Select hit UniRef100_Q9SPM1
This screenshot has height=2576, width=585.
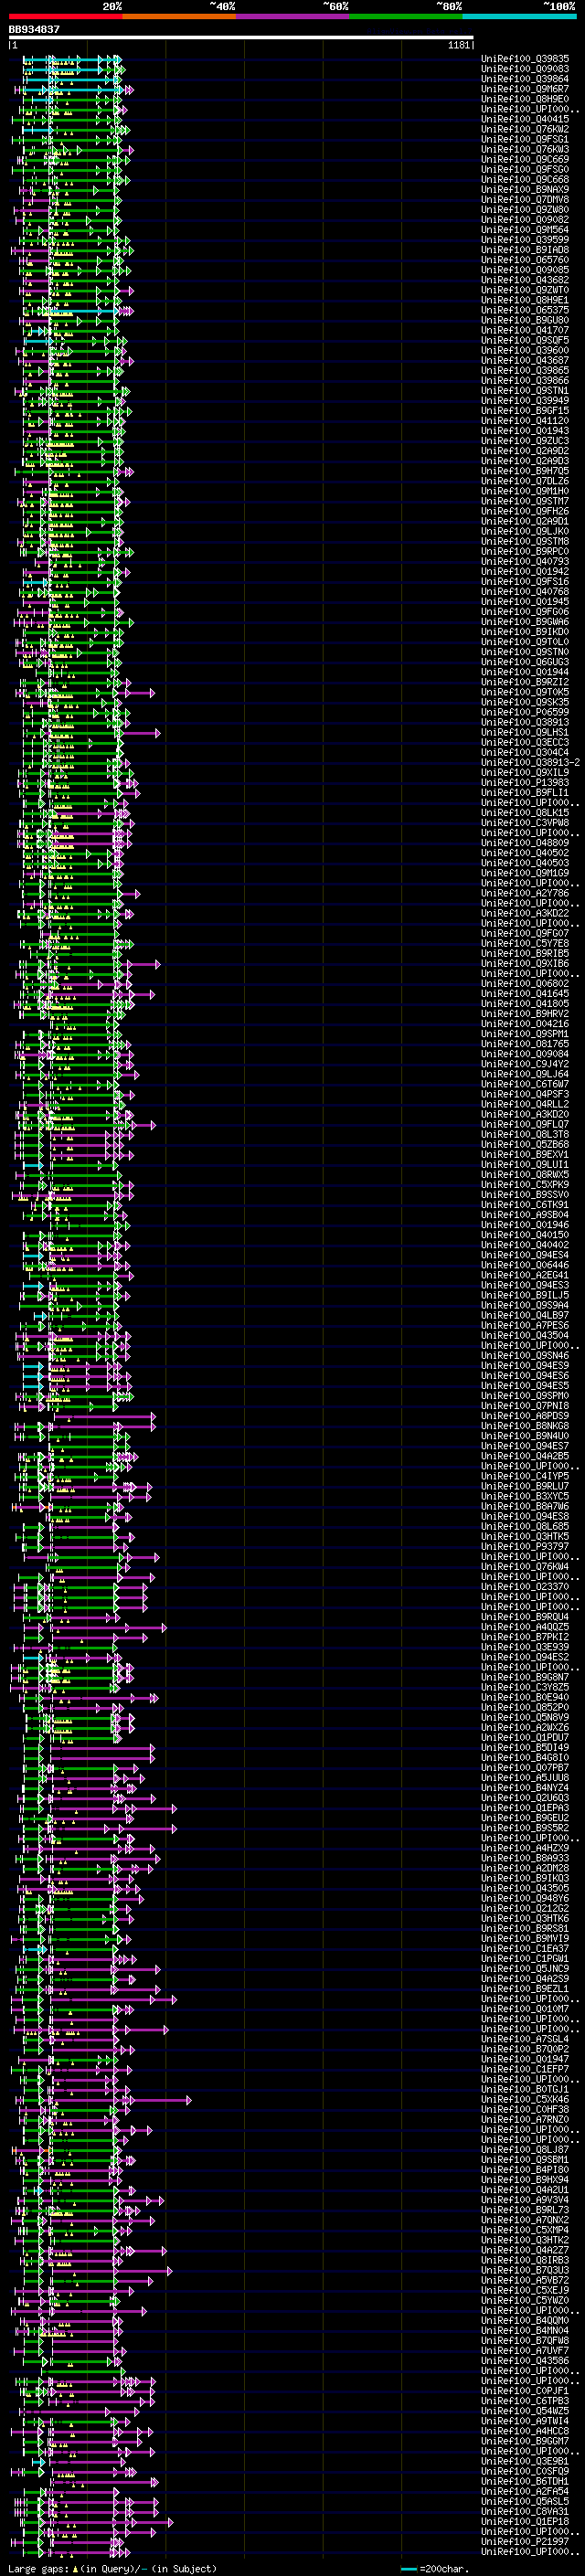(x=525, y=1034)
